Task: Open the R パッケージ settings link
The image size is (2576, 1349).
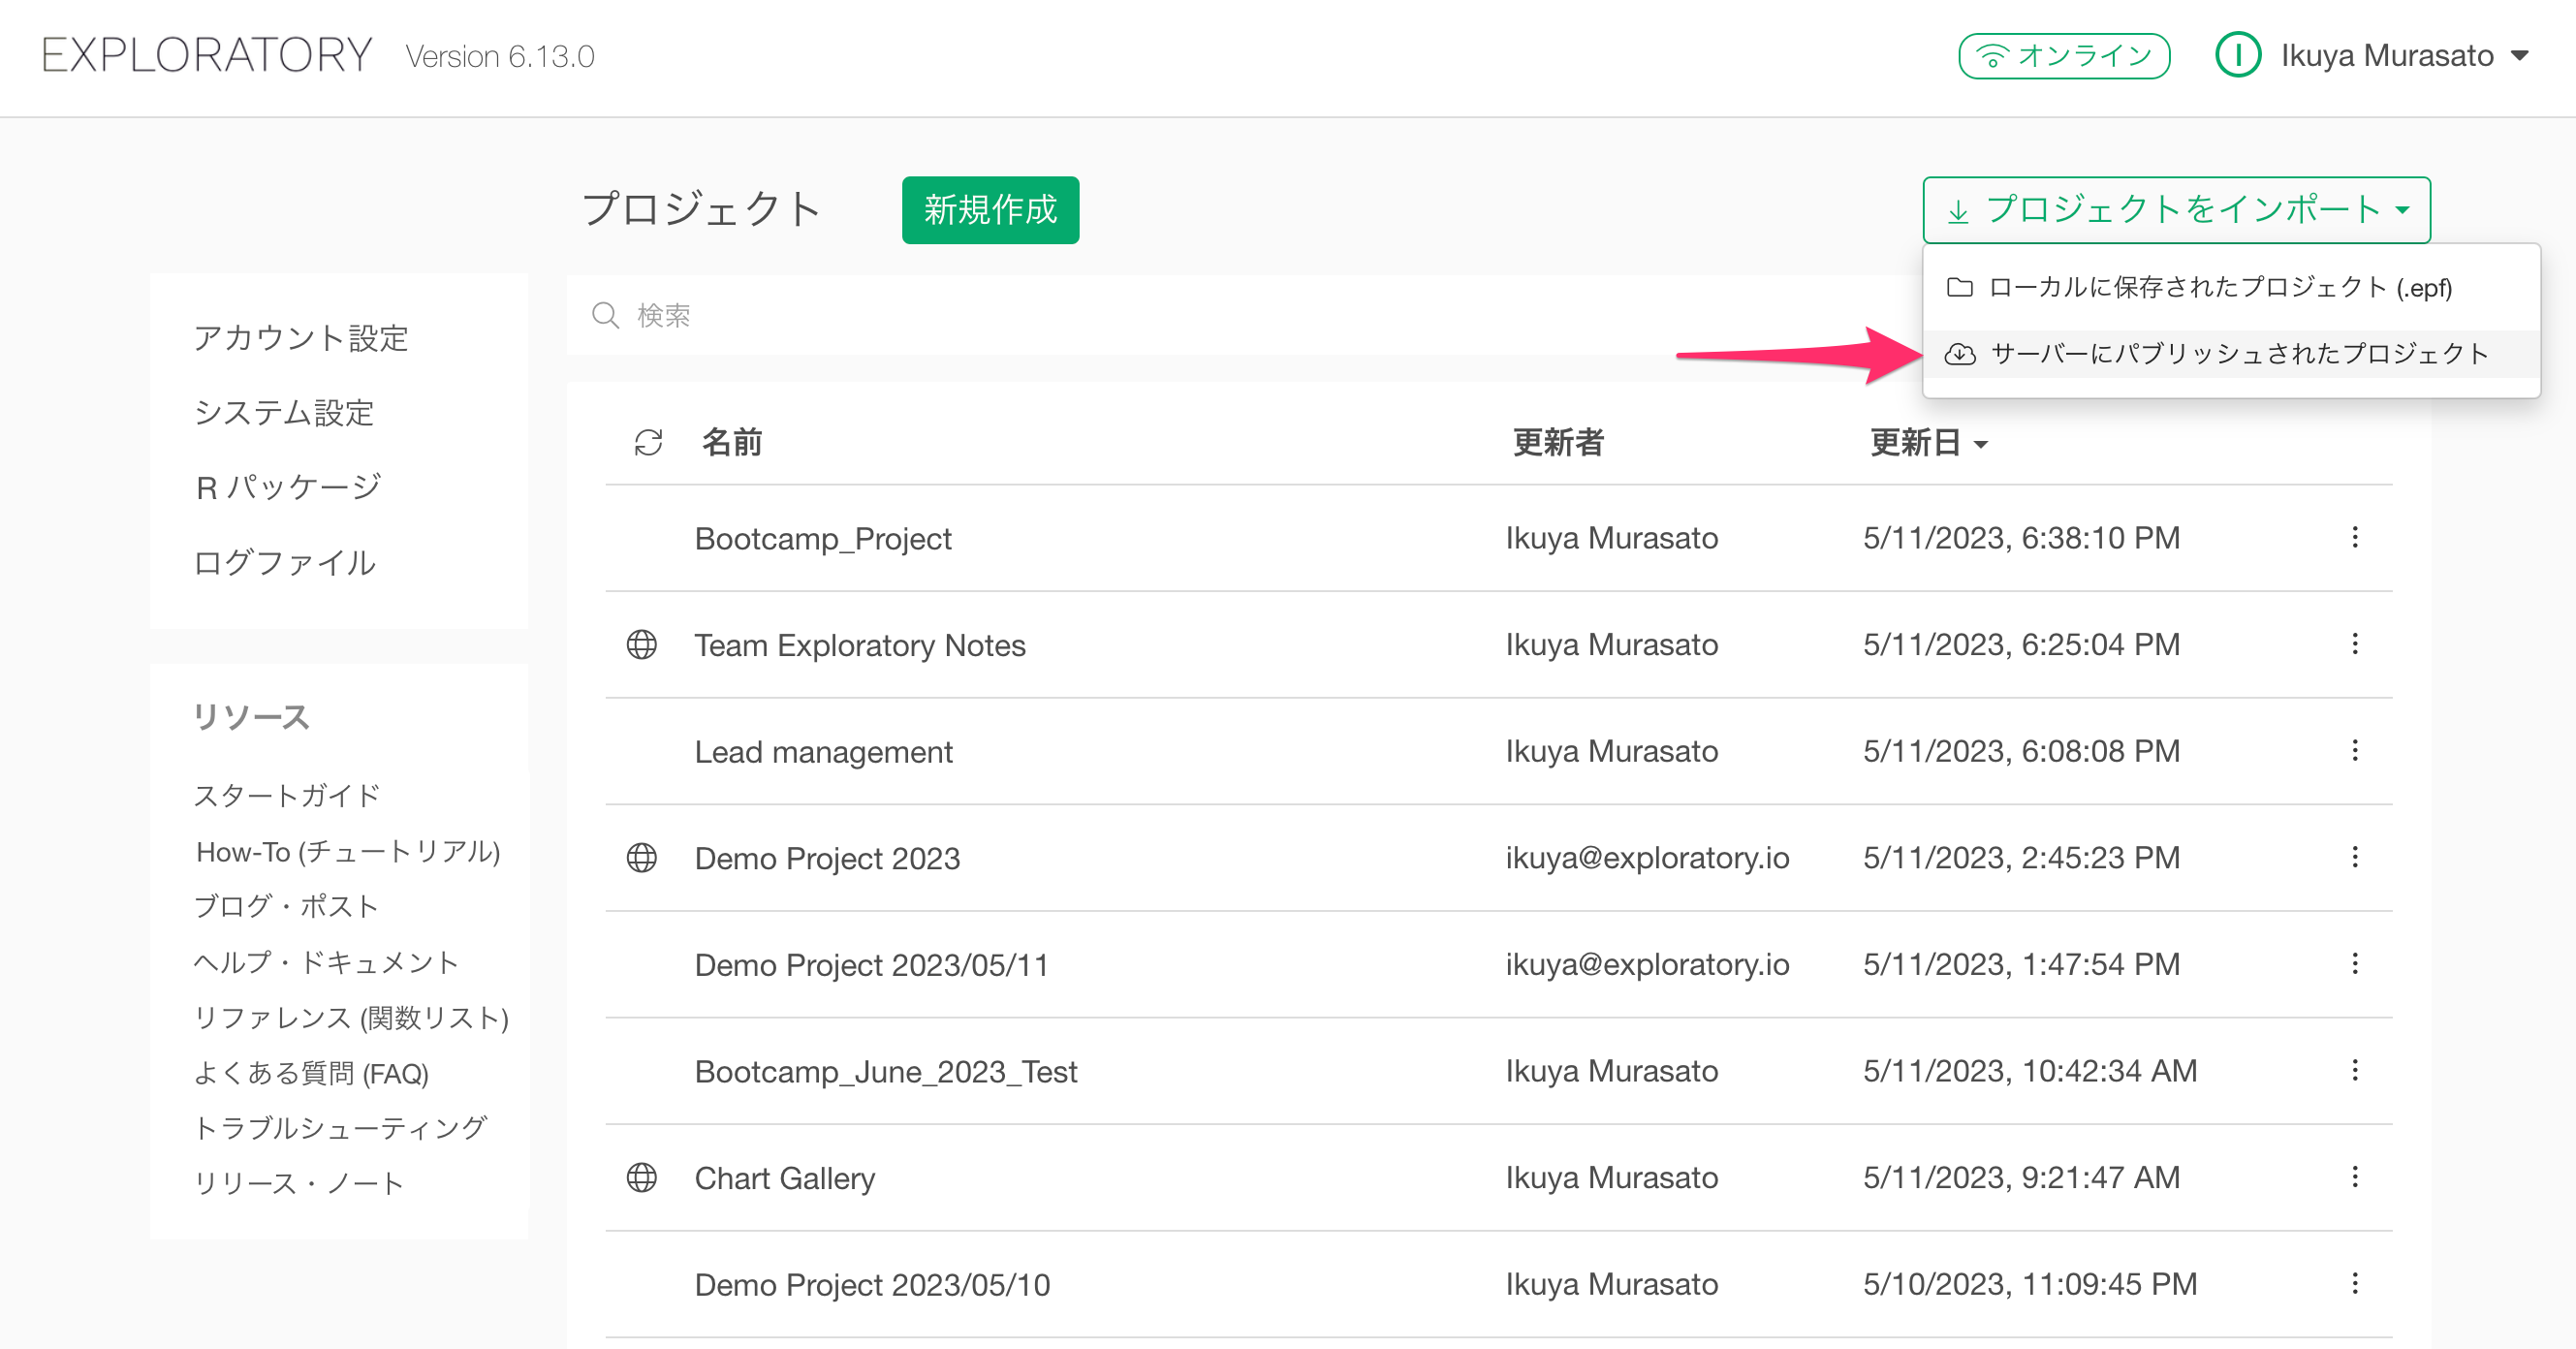Action: [x=288, y=487]
